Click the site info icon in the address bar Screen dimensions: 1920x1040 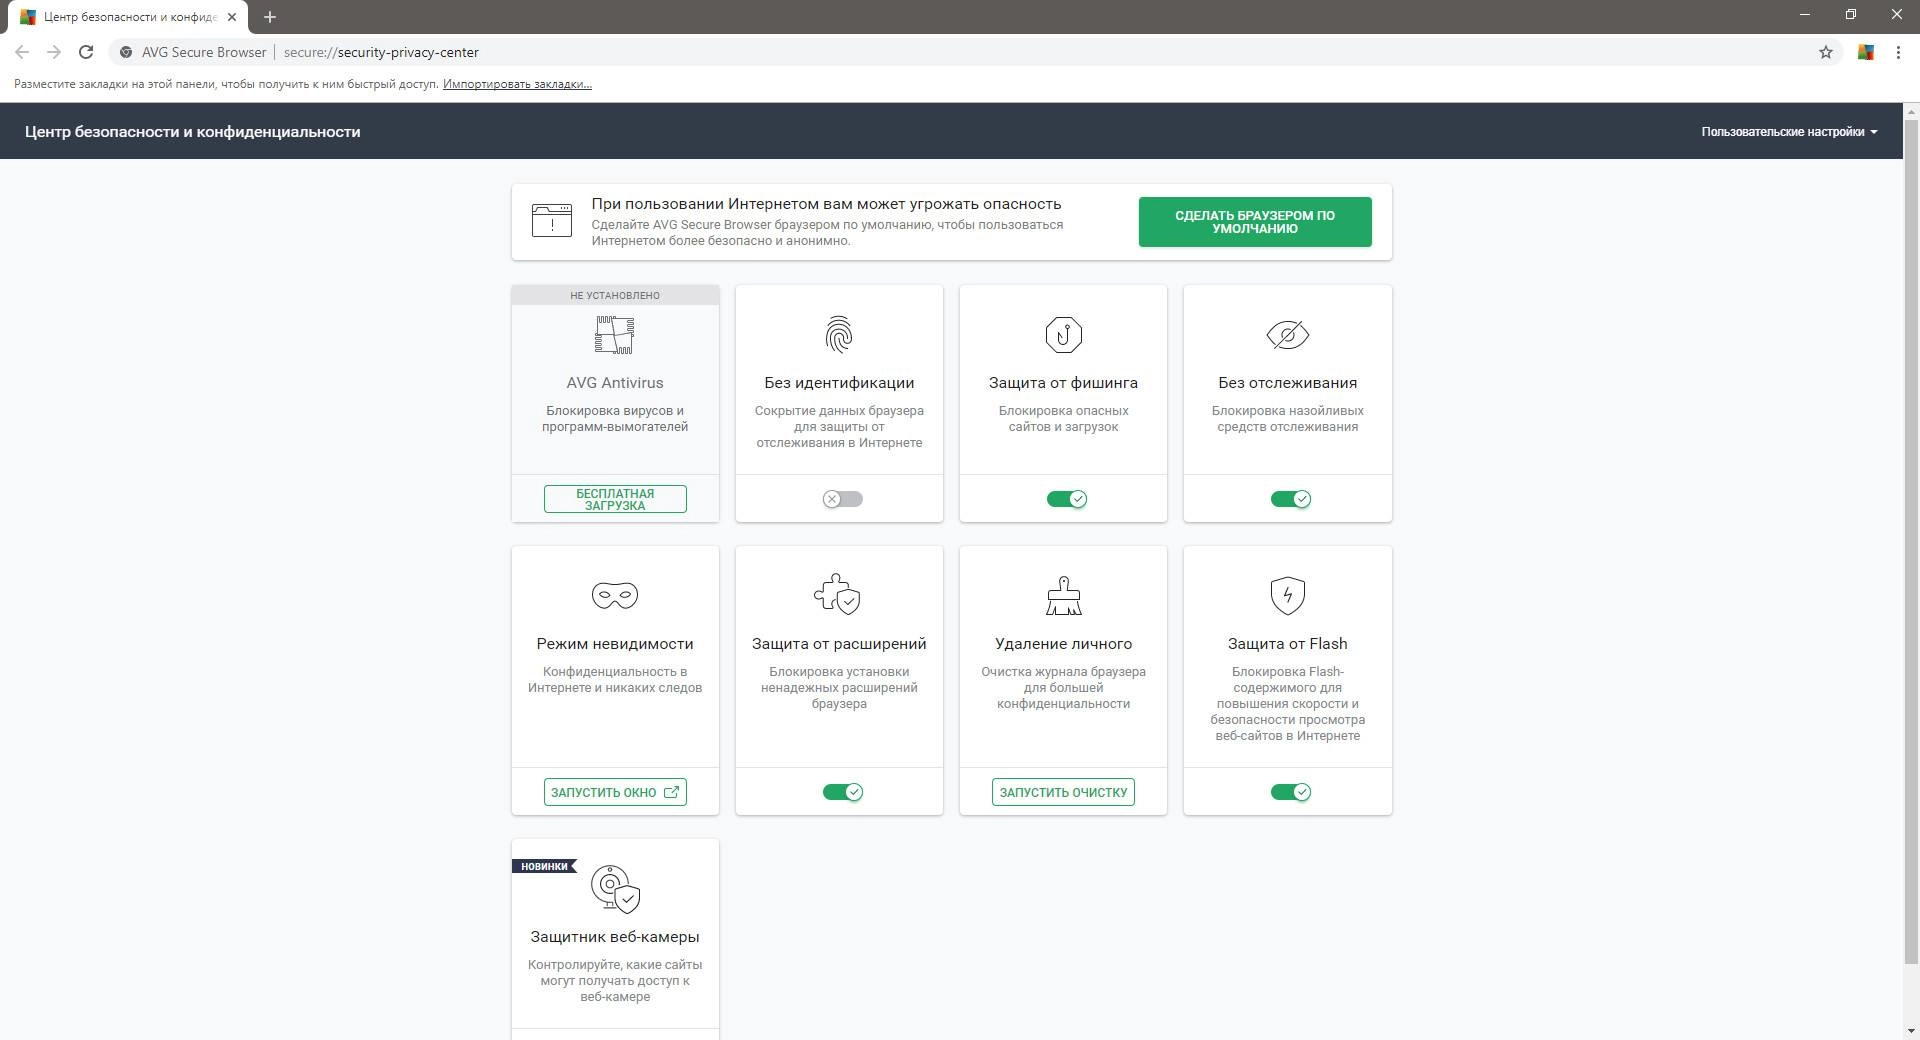126,52
